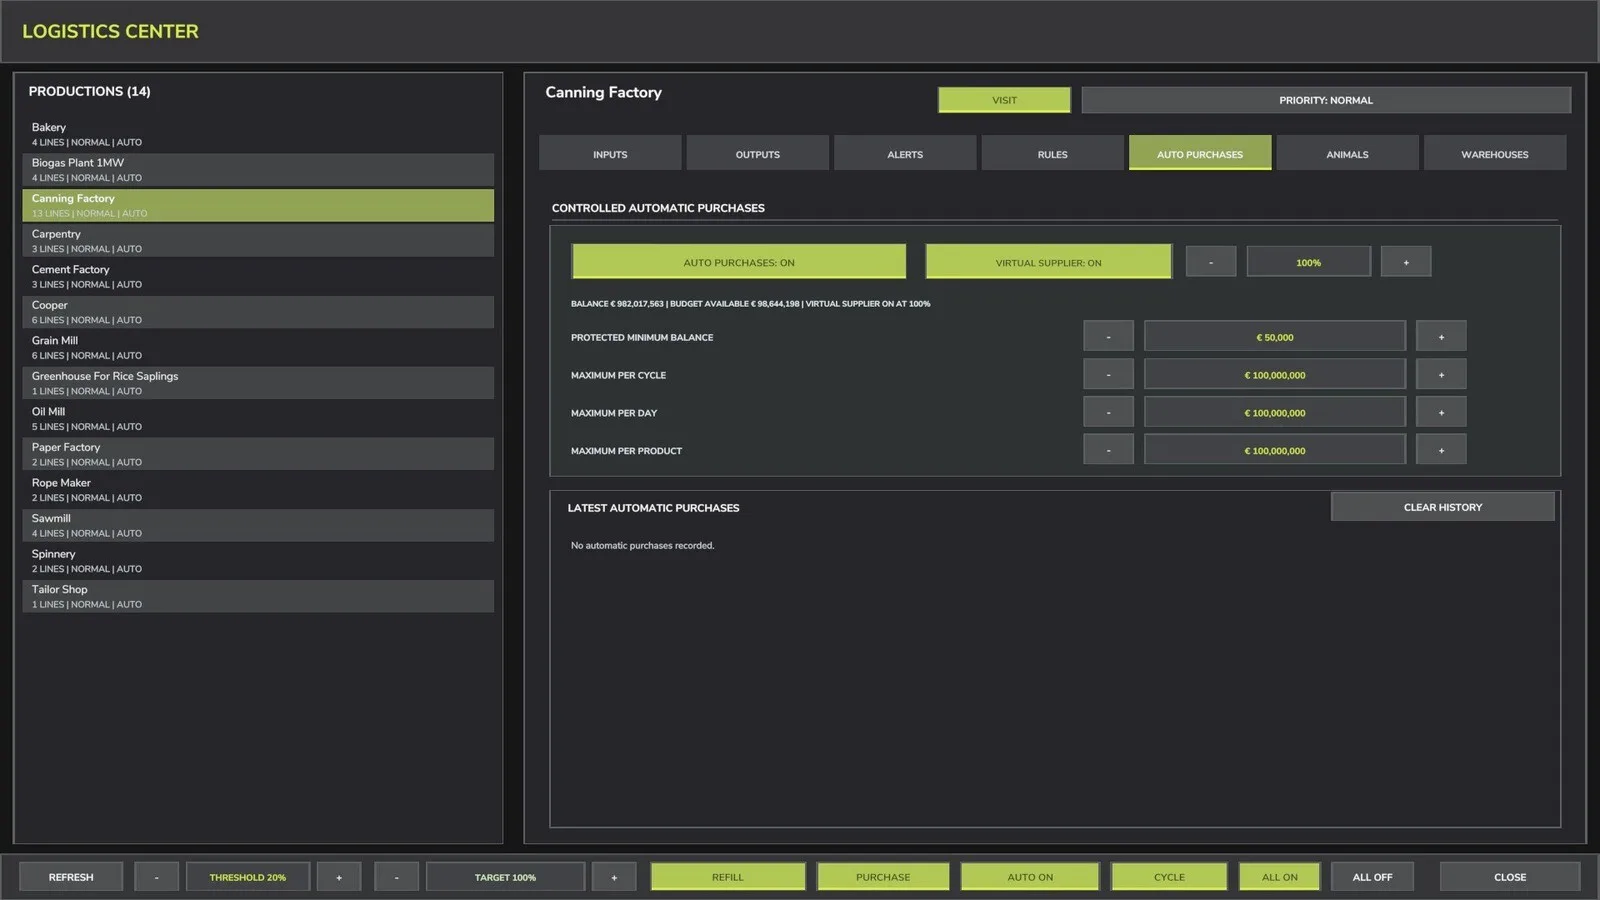
Task: Increase the Maximum Per Cycle amount
Action: click(1441, 375)
